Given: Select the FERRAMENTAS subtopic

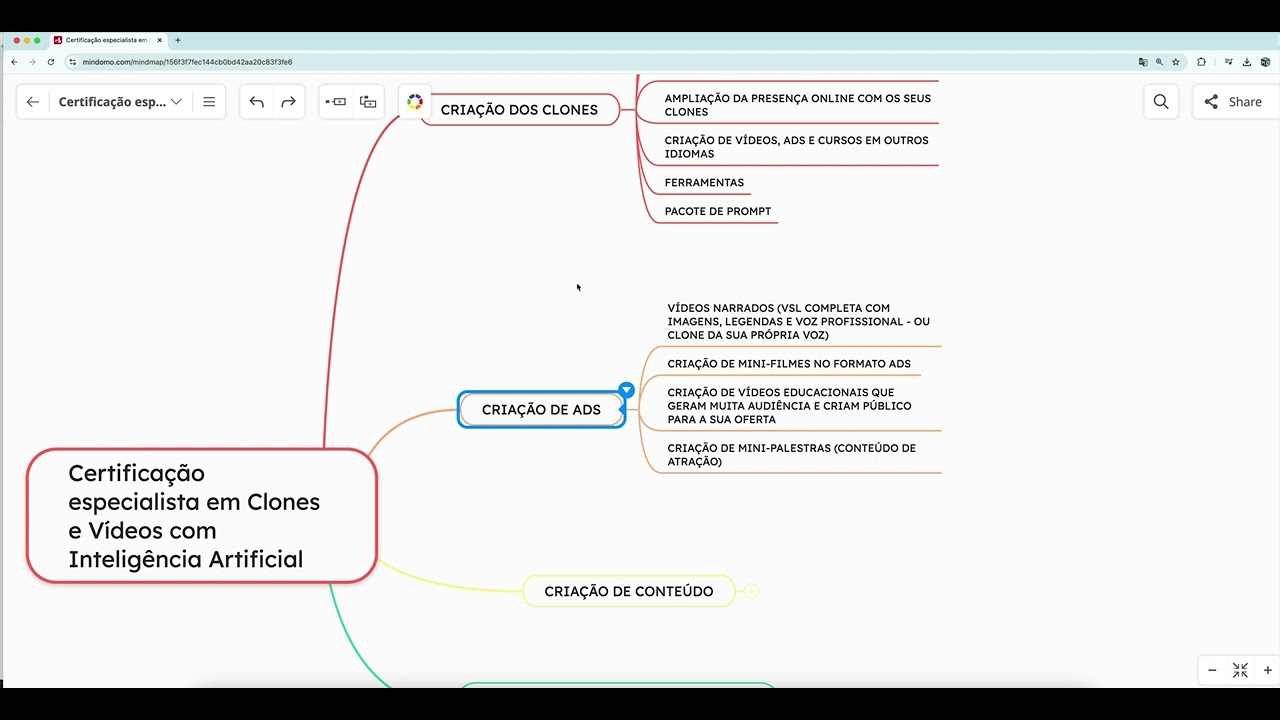Looking at the screenshot, I should pyautogui.click(x=704, y=183).
